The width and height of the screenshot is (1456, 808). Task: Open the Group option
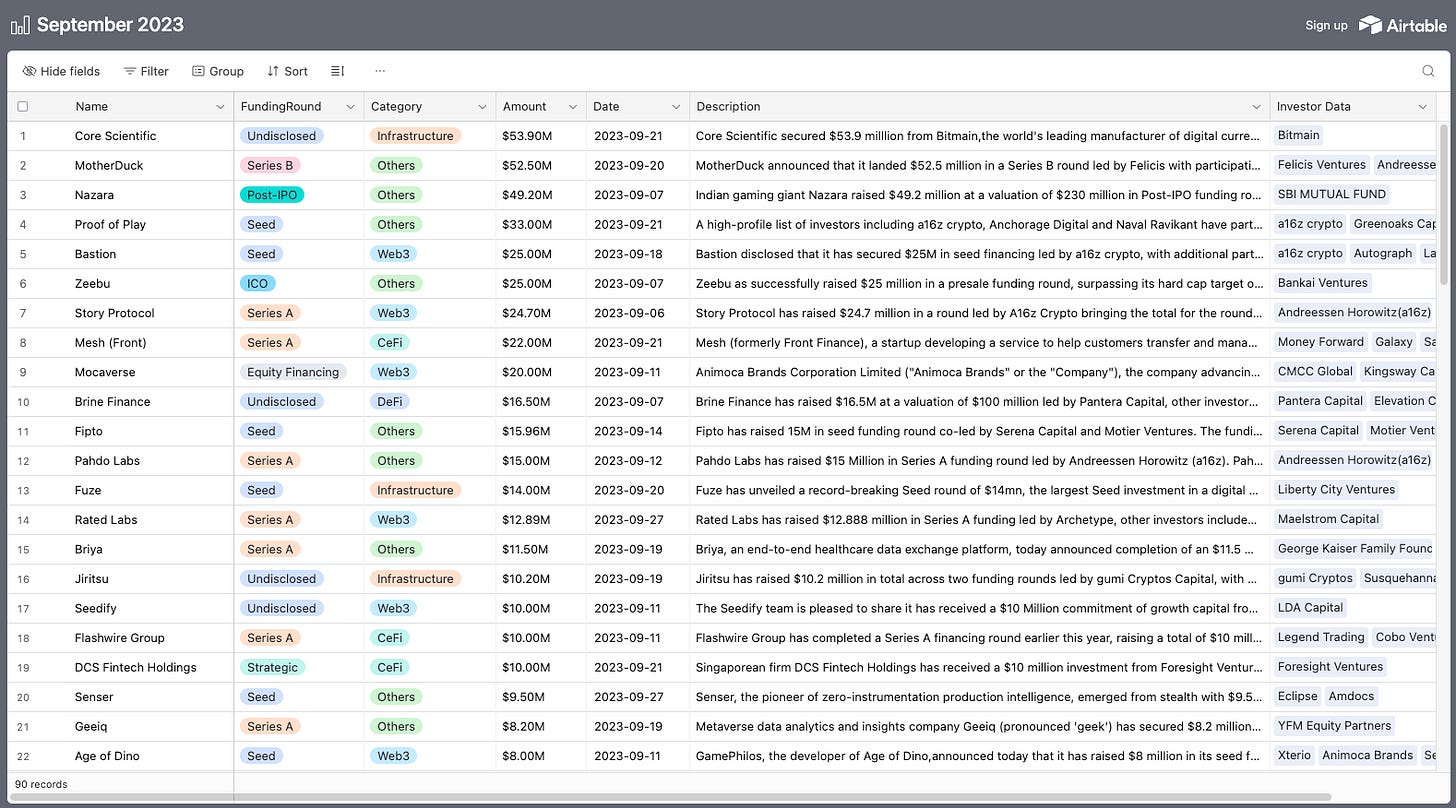click(x=218, y=71)
